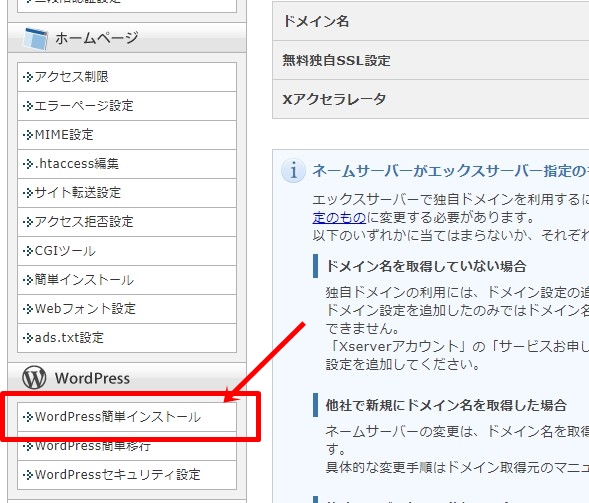Click the 無料独自SSL設定 row label

click(x=336, y=60)
